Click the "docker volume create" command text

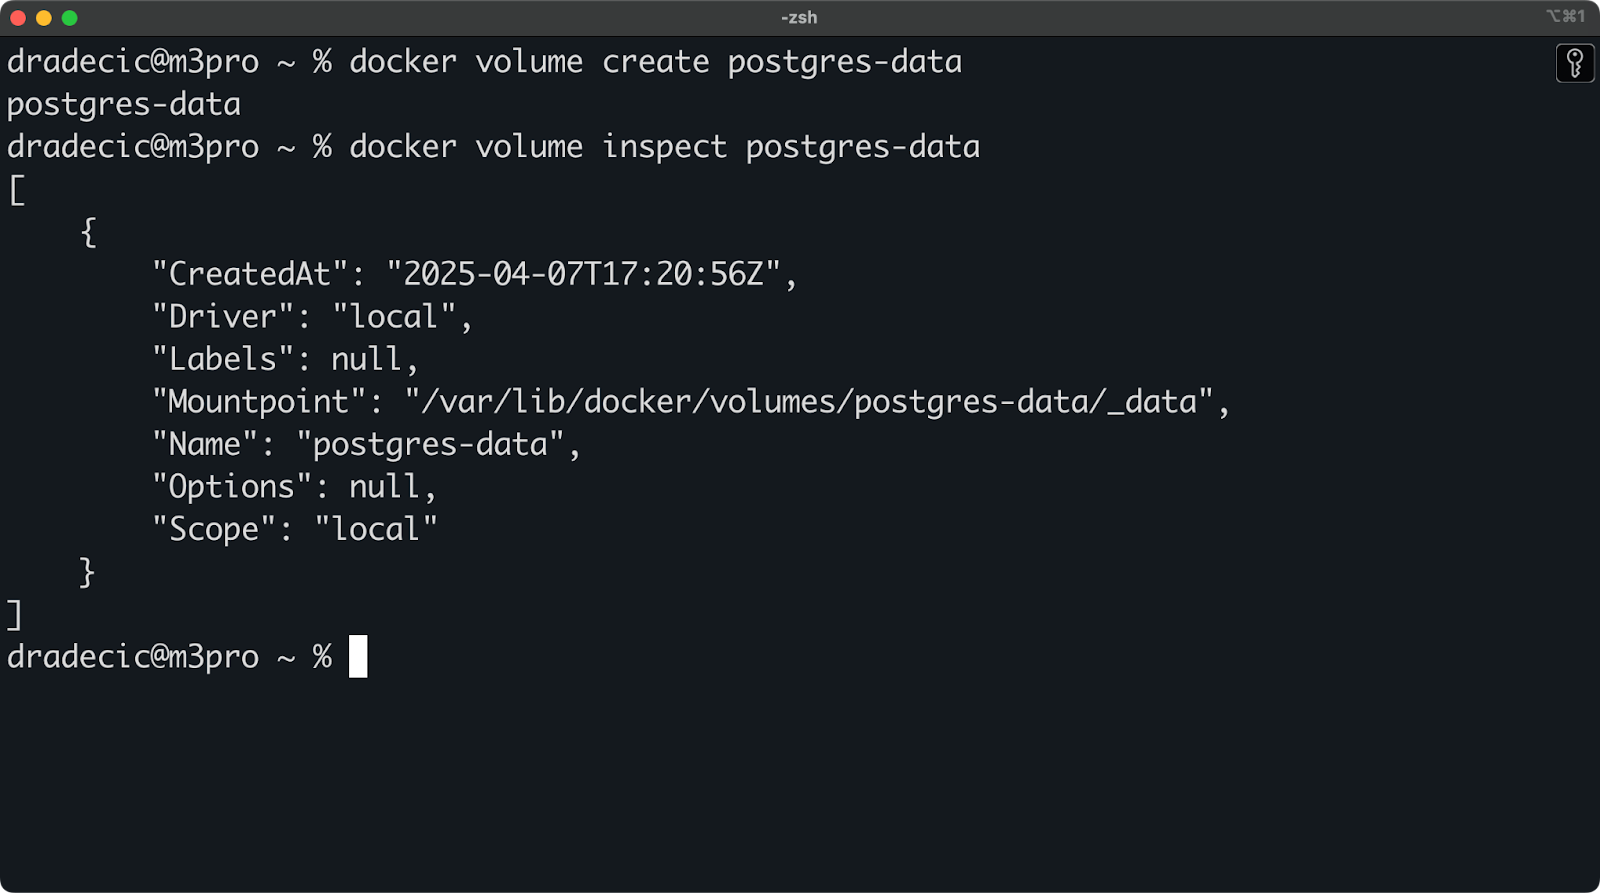(x=529, y=62)
